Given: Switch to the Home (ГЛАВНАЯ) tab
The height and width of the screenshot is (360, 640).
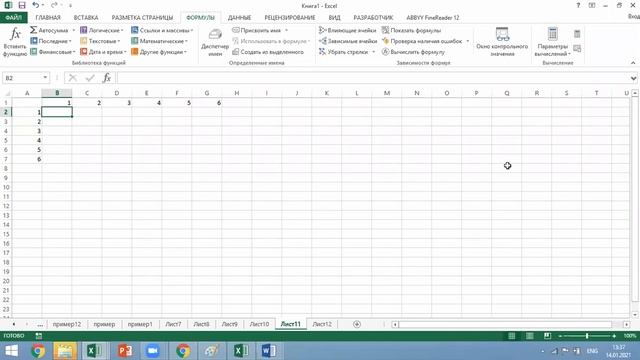Looking at the screenshot, I should pos(48,18).
